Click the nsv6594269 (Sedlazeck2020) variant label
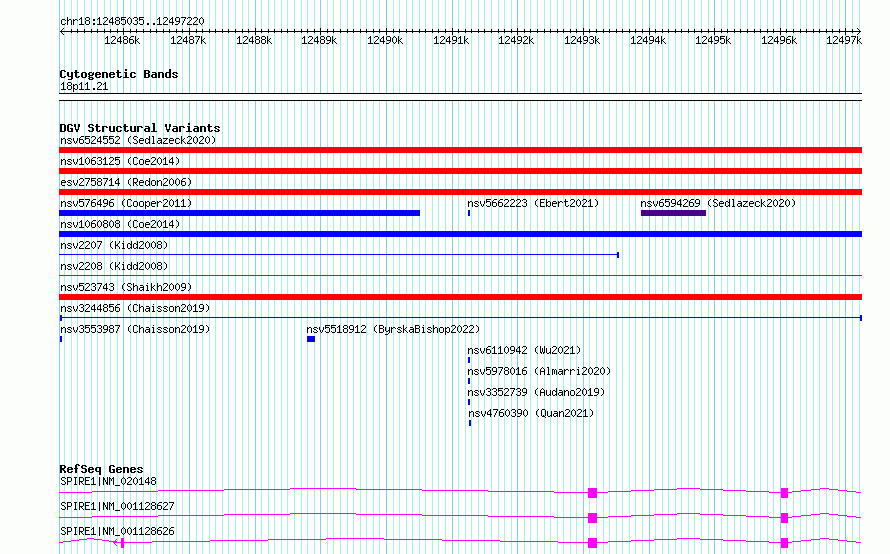The width and height of the screenshot is (890, 554). 718,203
